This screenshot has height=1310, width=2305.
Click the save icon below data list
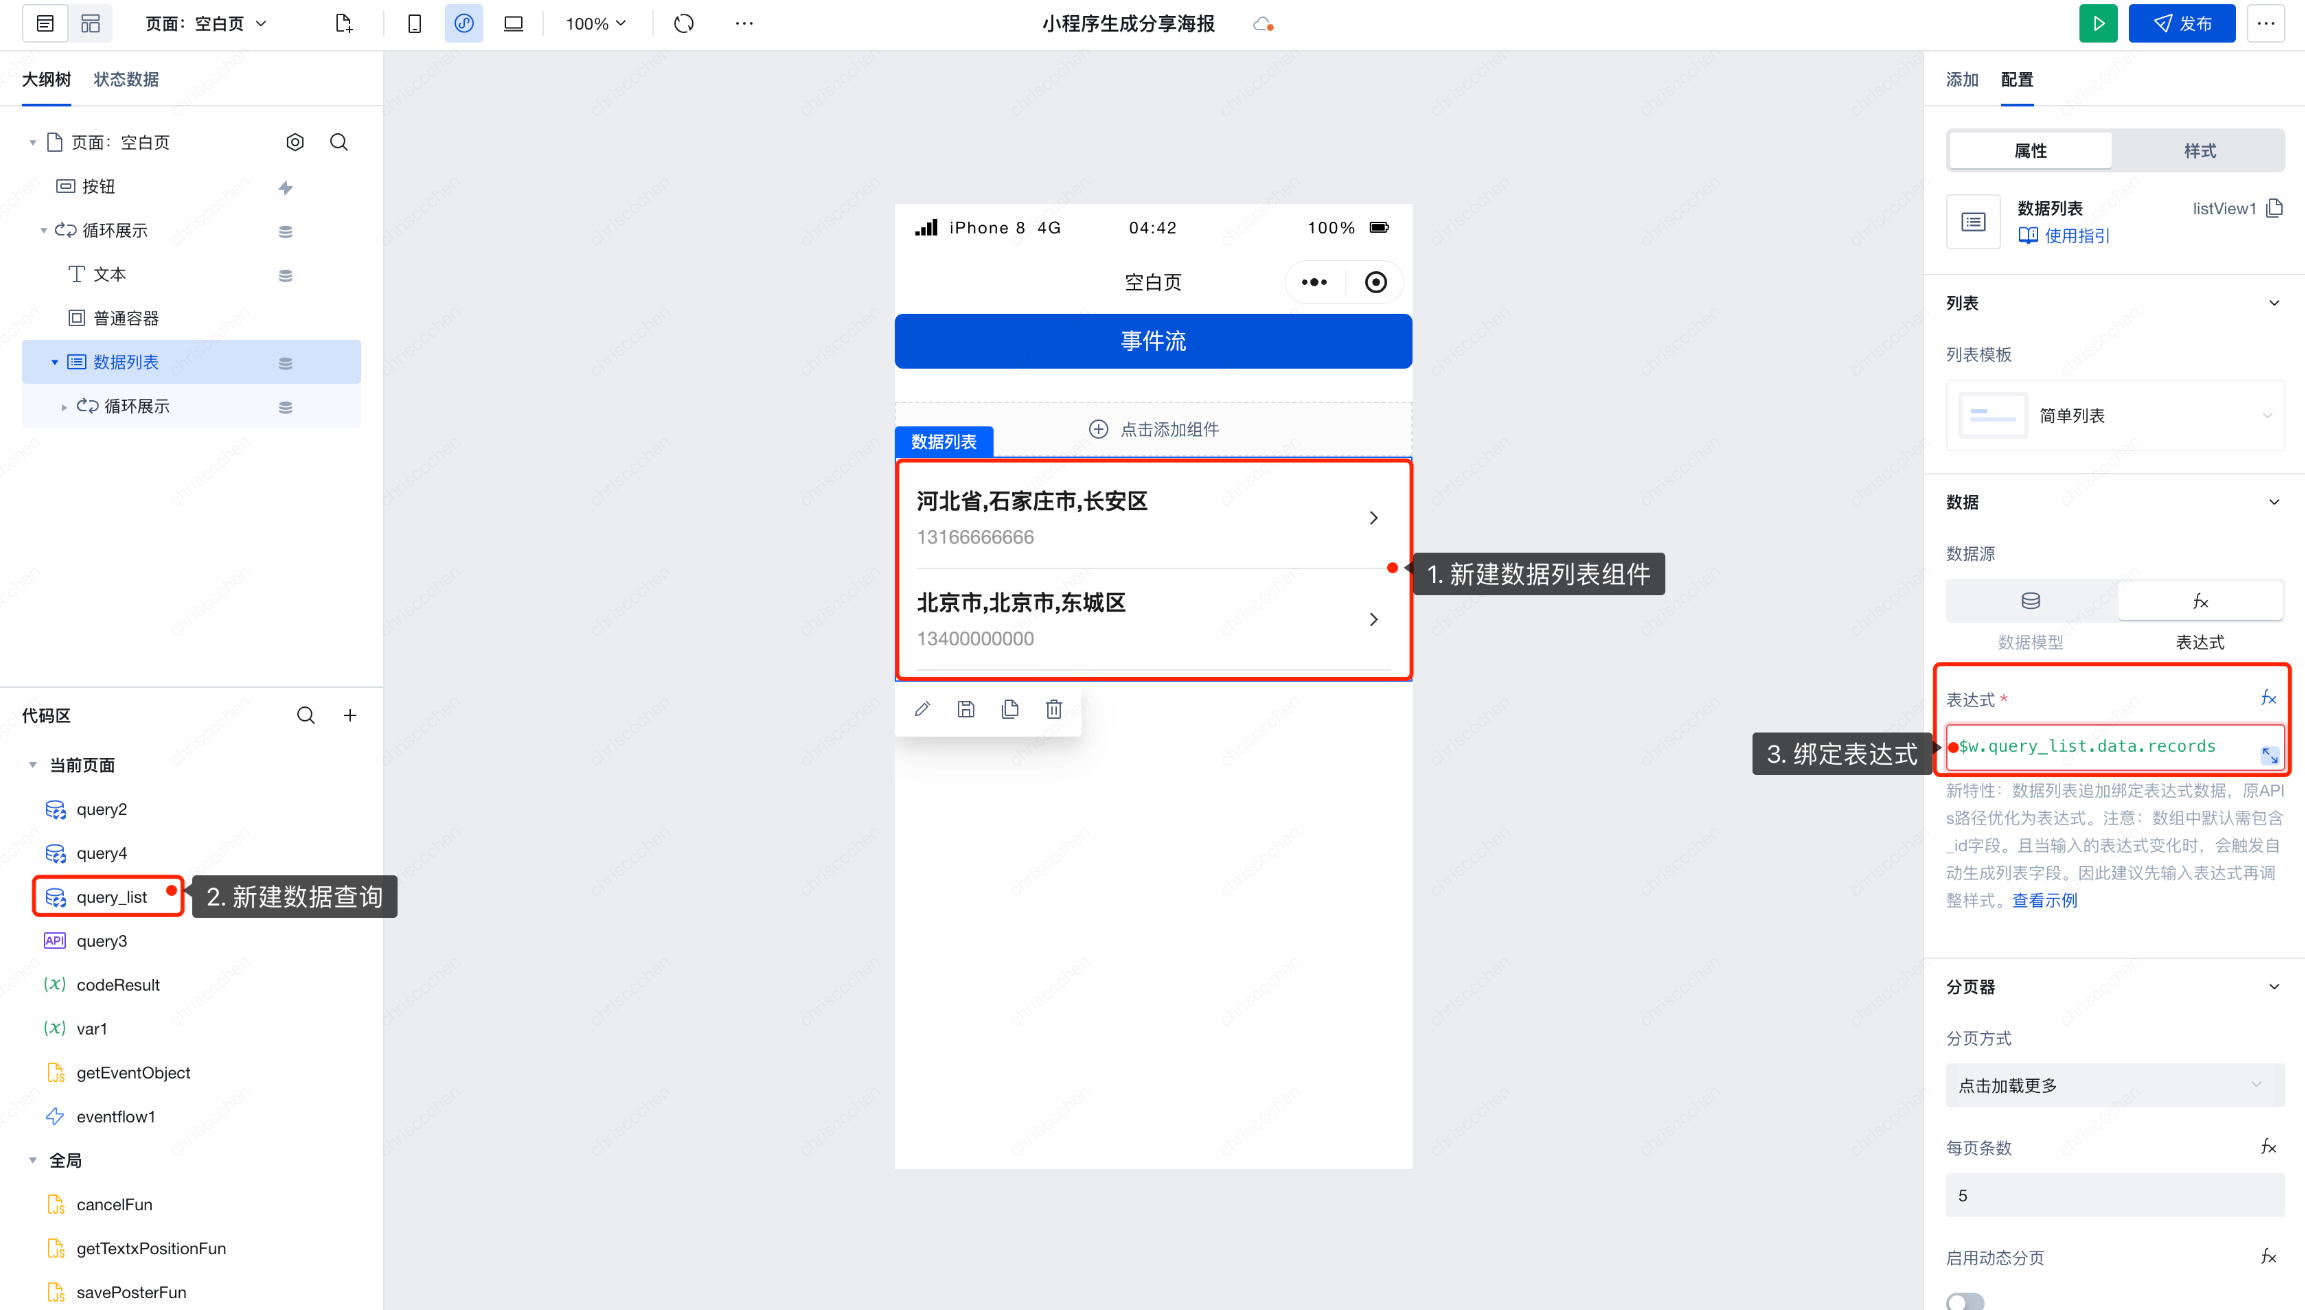tap(966, 709)
